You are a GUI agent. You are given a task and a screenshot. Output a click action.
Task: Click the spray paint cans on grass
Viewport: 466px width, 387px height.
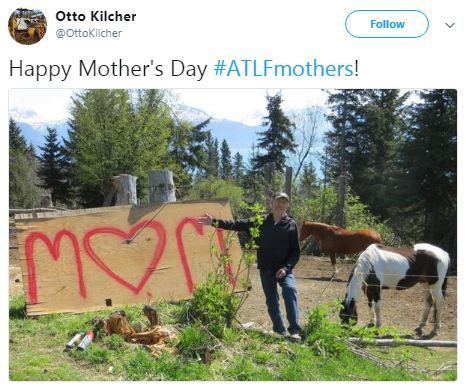pyautogui.click(x=80, y=340)
